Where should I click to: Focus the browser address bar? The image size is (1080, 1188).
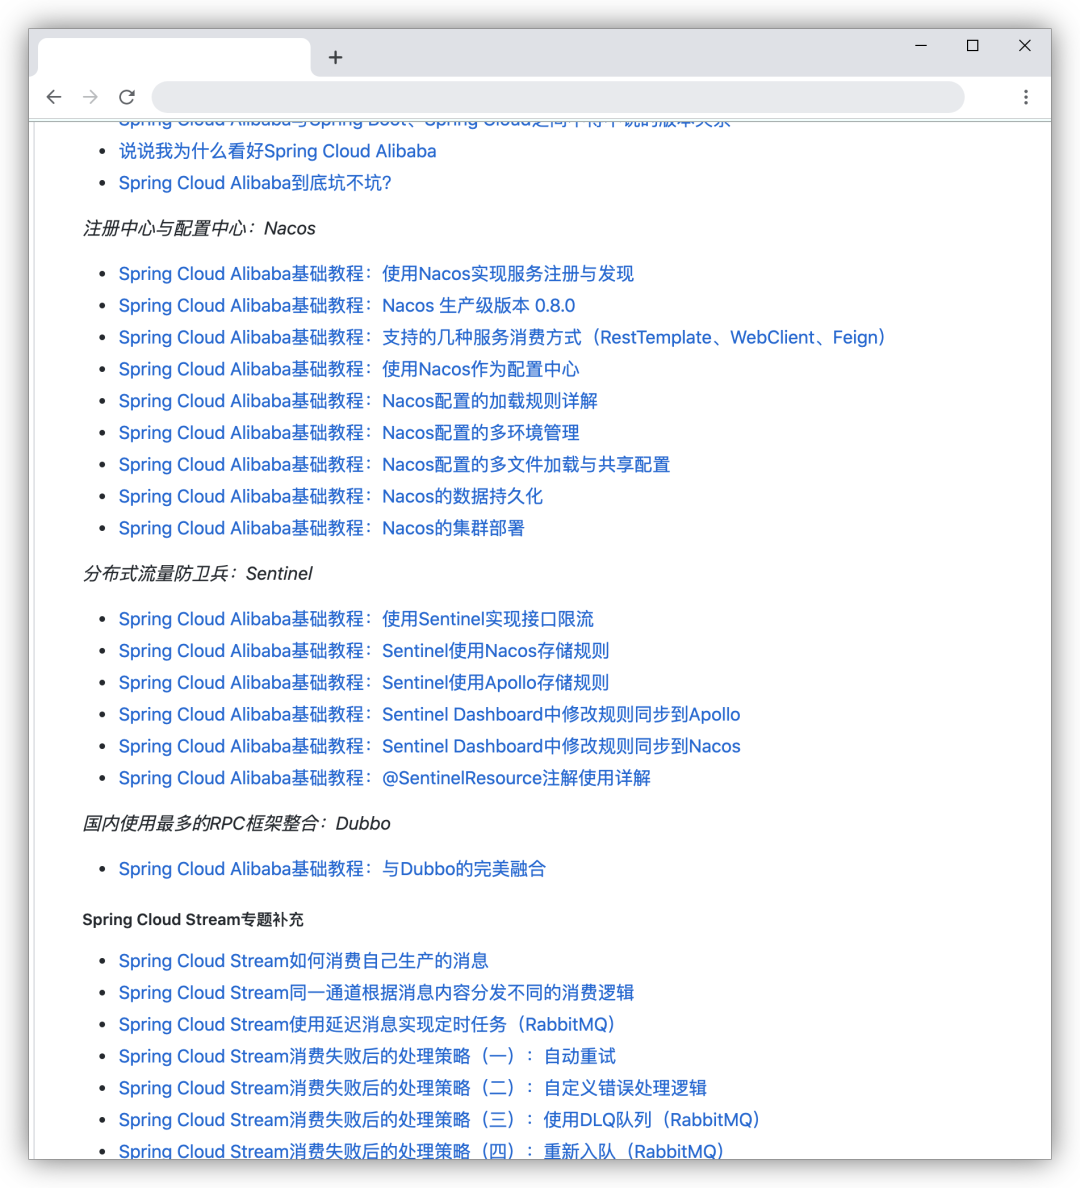[x=558, y=97]
